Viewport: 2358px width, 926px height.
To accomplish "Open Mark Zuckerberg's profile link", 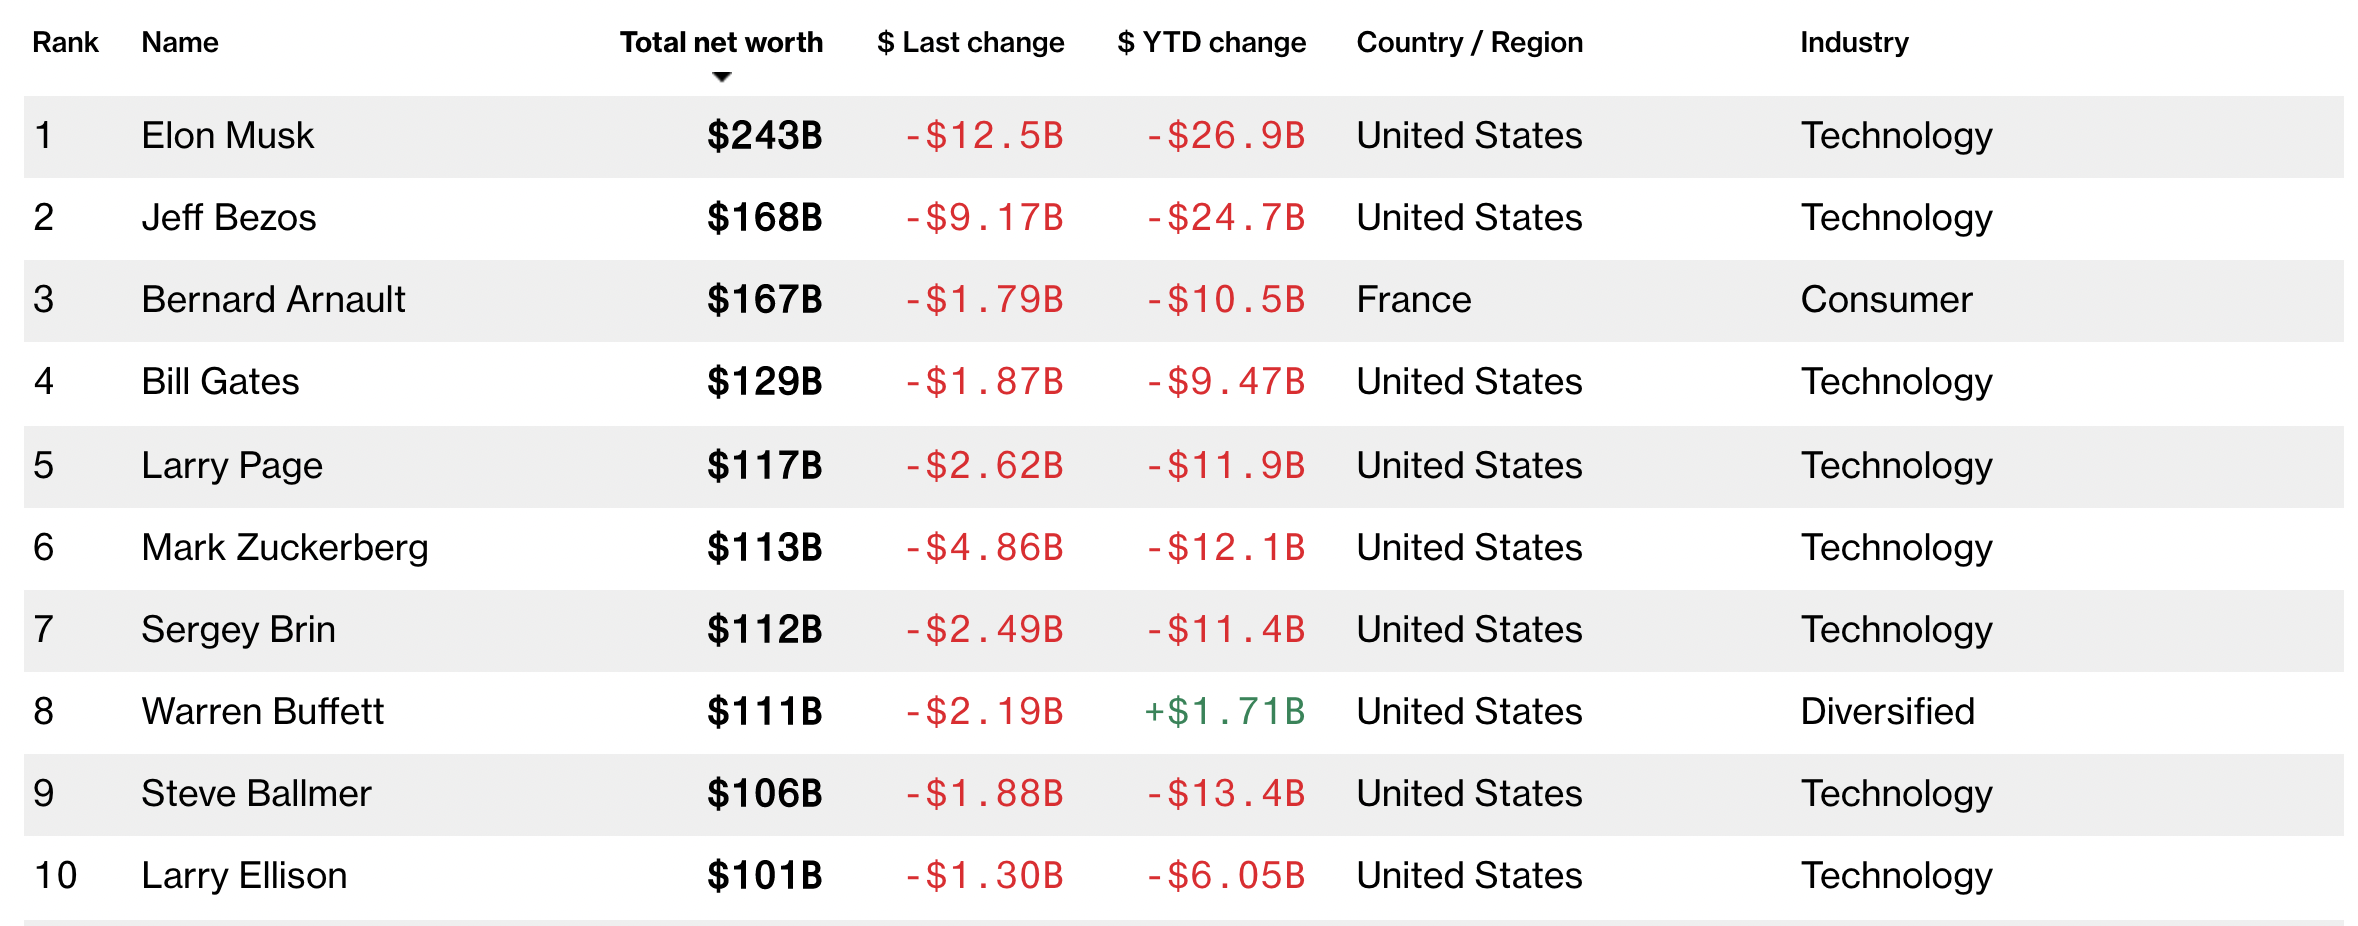I will pos(285,547).
